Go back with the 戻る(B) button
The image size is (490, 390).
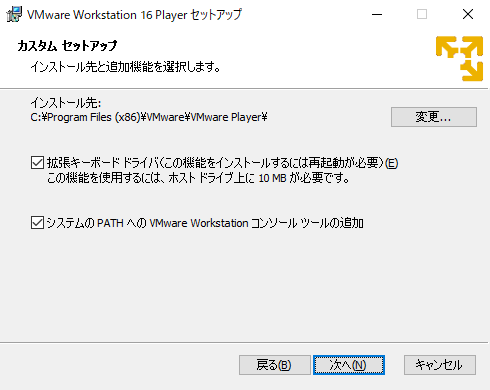275,365
